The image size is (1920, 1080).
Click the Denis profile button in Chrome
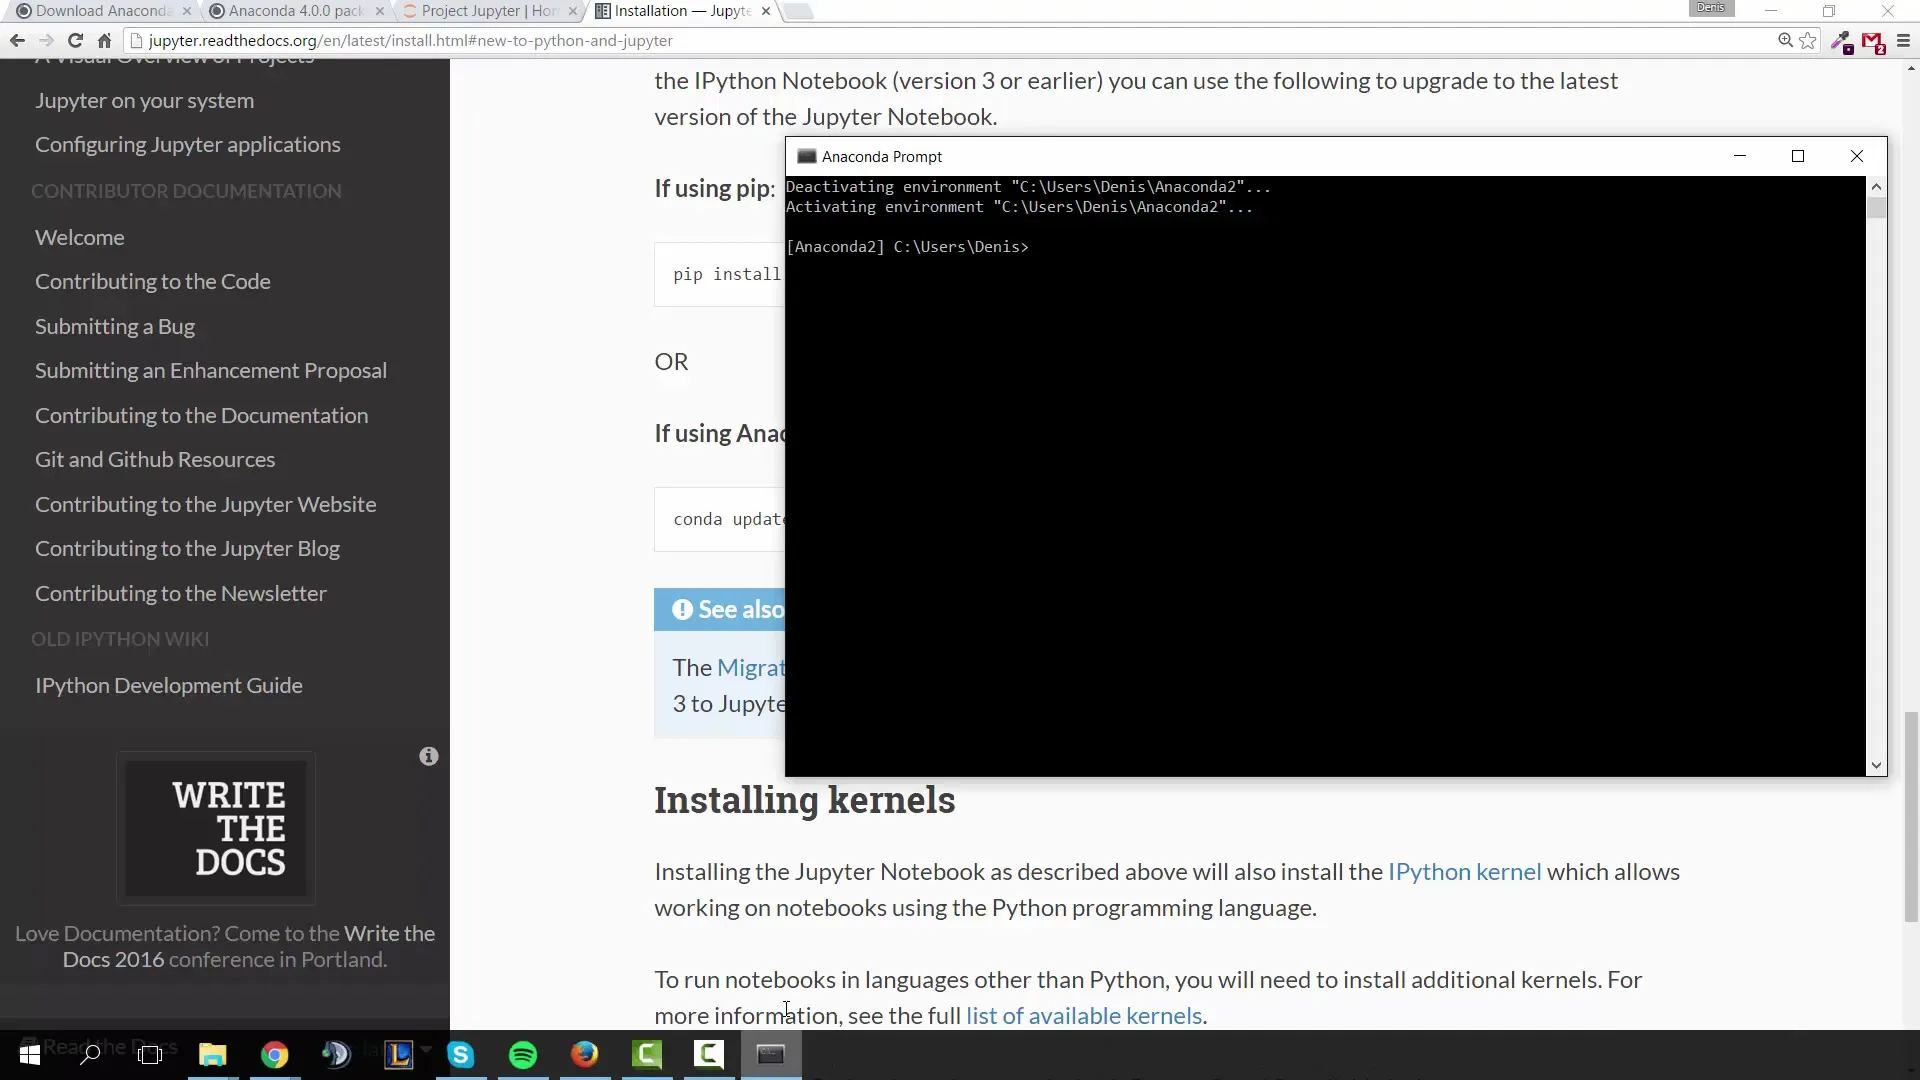point(1710,8)
